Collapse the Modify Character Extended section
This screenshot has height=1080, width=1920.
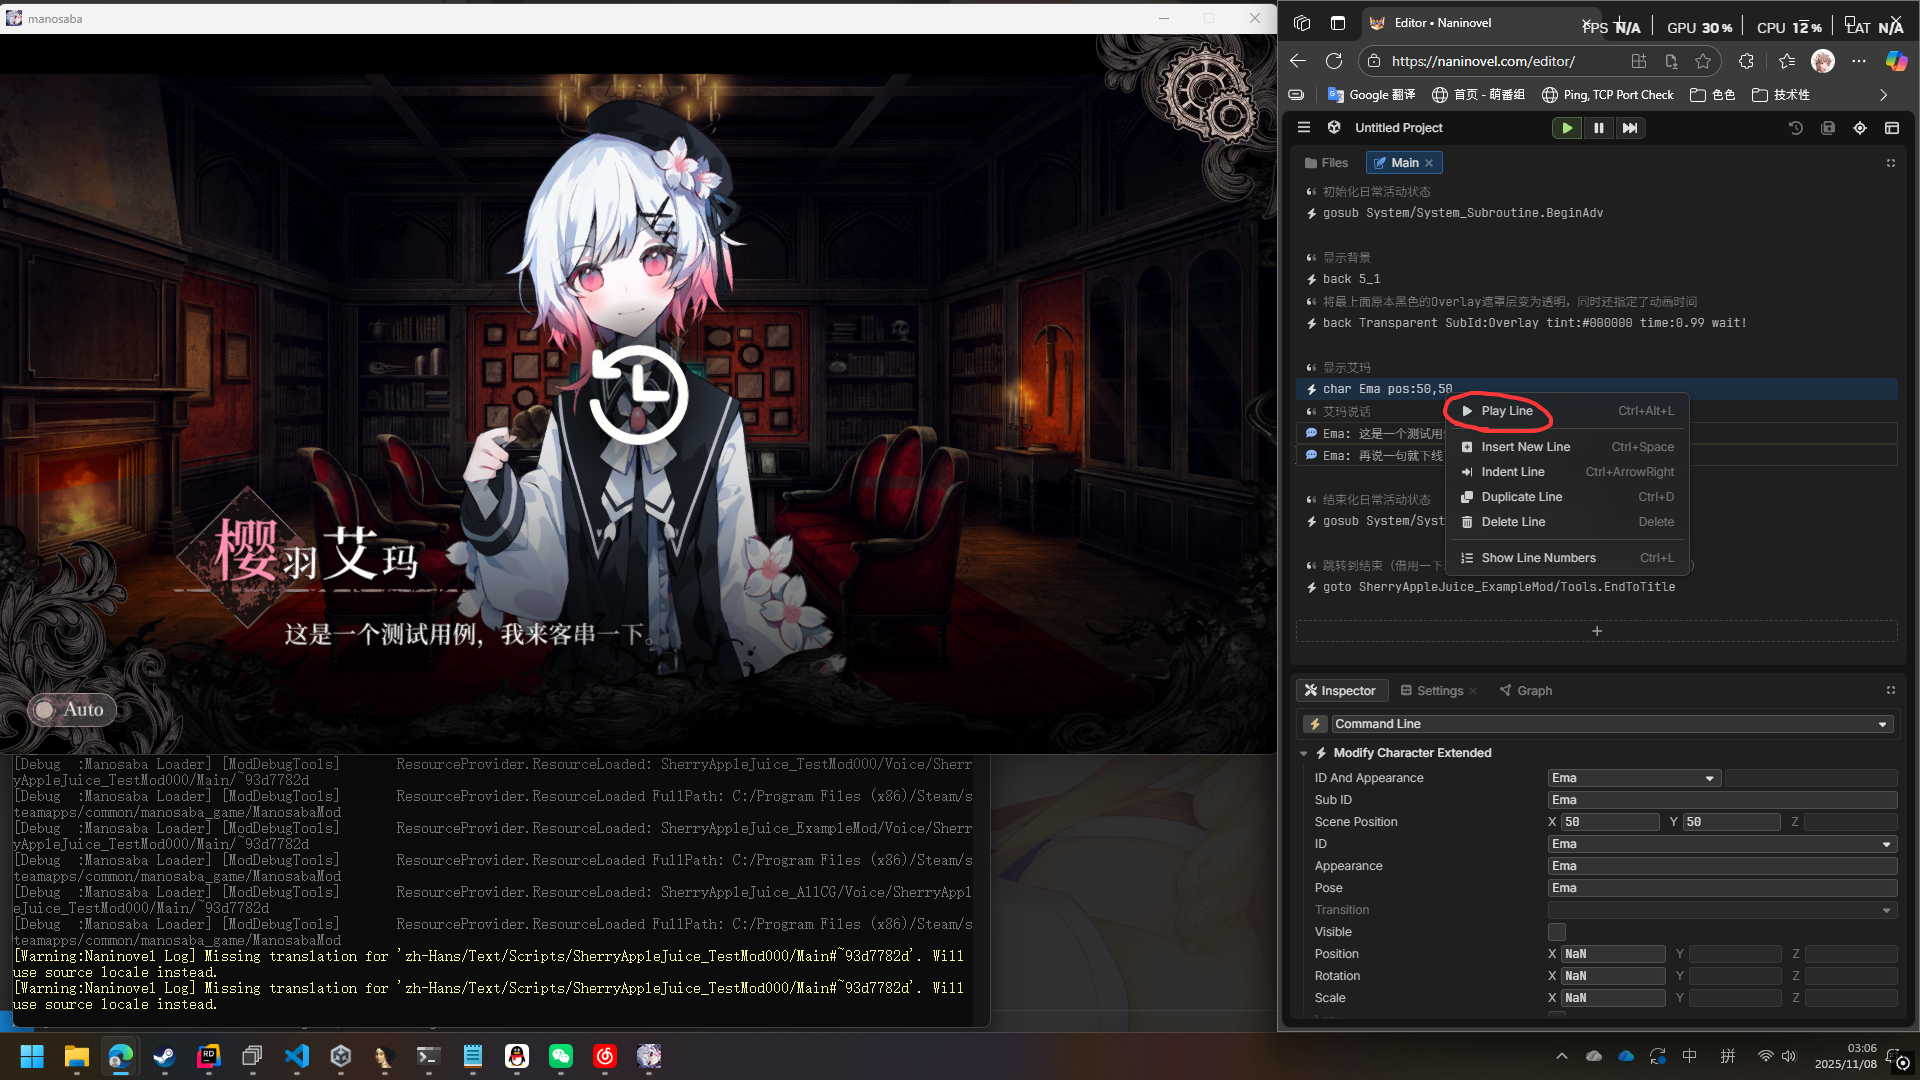coord(1303,753)
